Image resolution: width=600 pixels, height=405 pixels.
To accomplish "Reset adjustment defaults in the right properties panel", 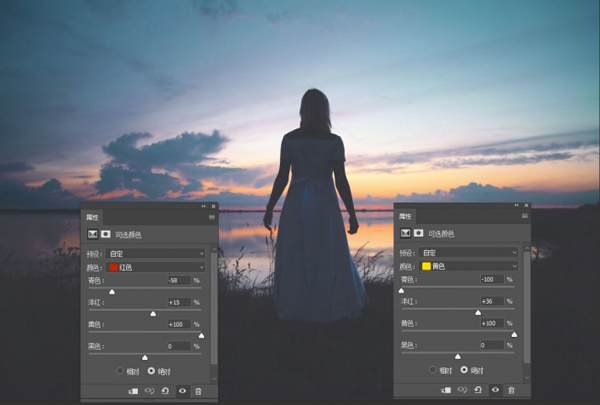I will (x=478, y=390).
